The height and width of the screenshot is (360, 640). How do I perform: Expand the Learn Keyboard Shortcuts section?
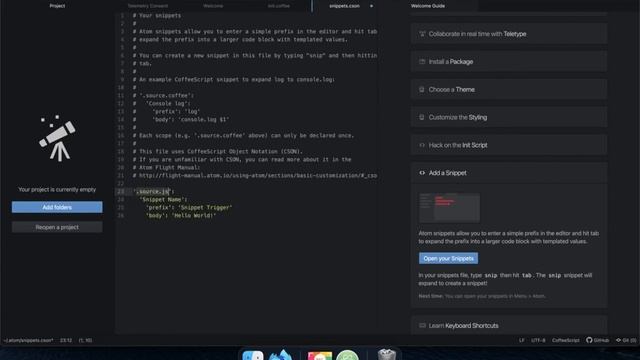[509, 325]
